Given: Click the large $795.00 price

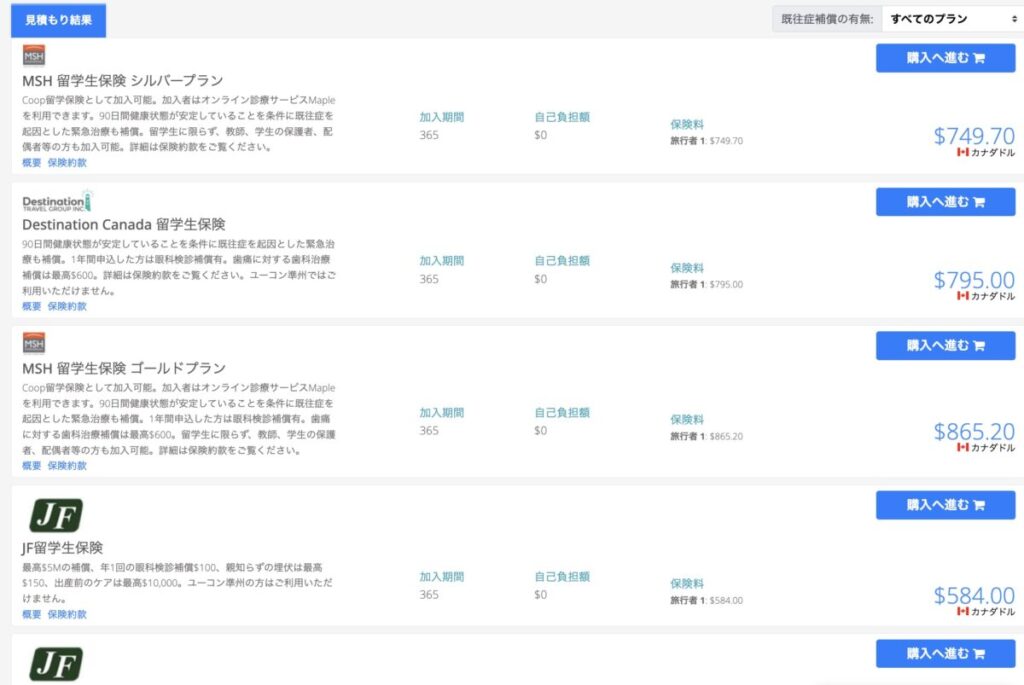Looking at the screenshot, I should click(974, 279).
